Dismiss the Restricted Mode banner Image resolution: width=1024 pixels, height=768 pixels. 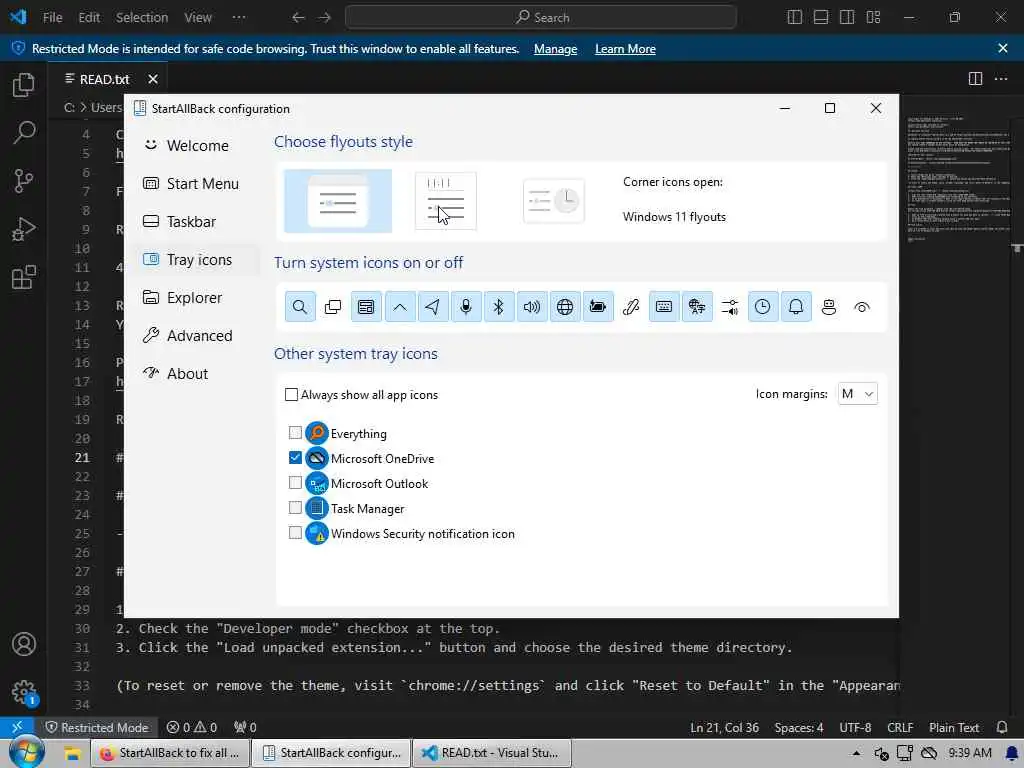tap(1003, 48)
